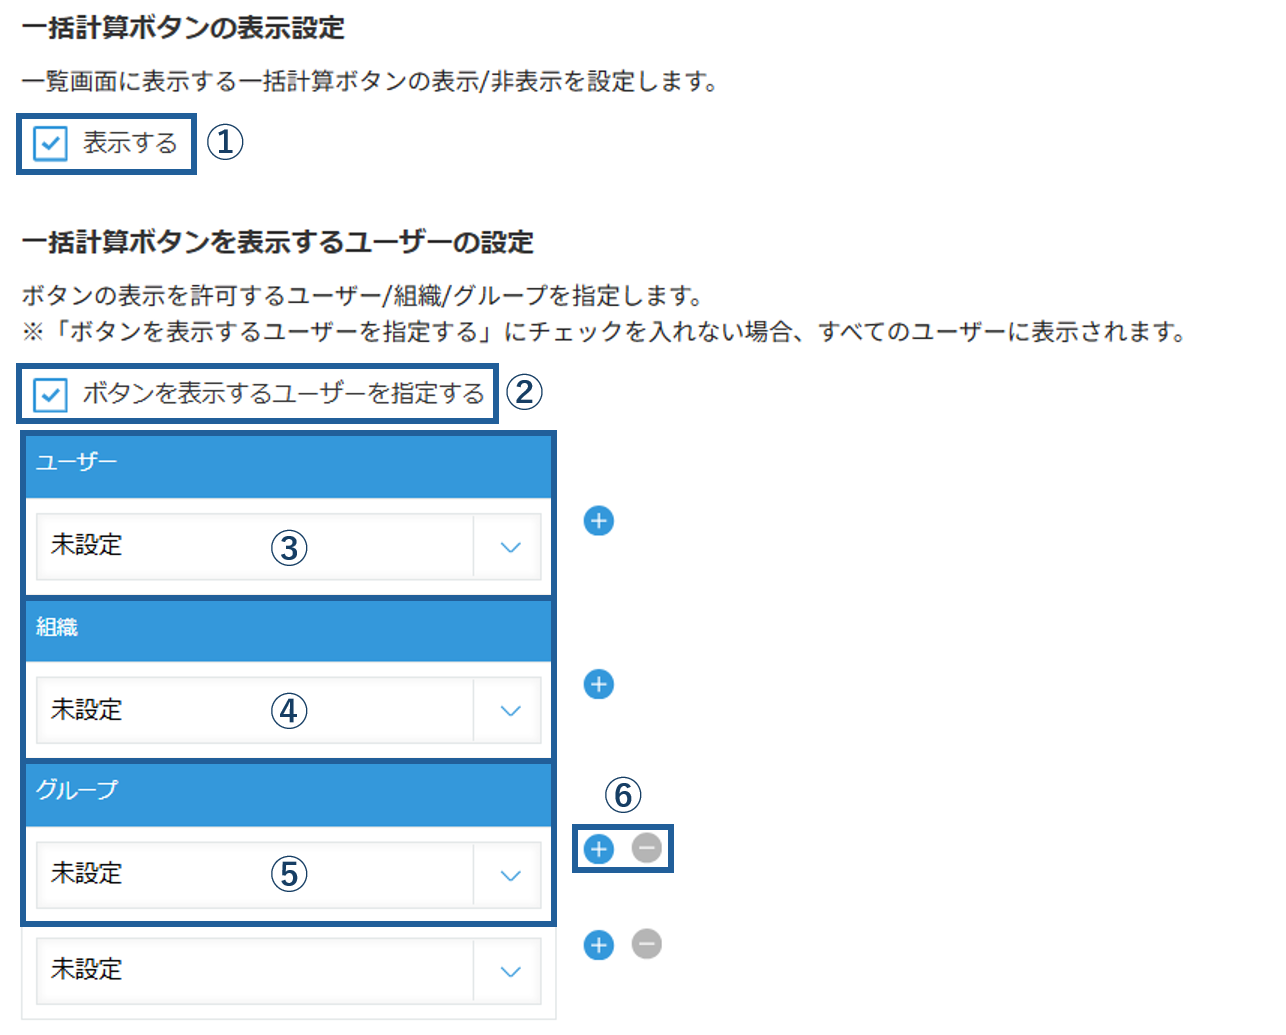Select the 未設定 field under ユーザー
Screen dimensions: 1286x1035
point(289,547)
